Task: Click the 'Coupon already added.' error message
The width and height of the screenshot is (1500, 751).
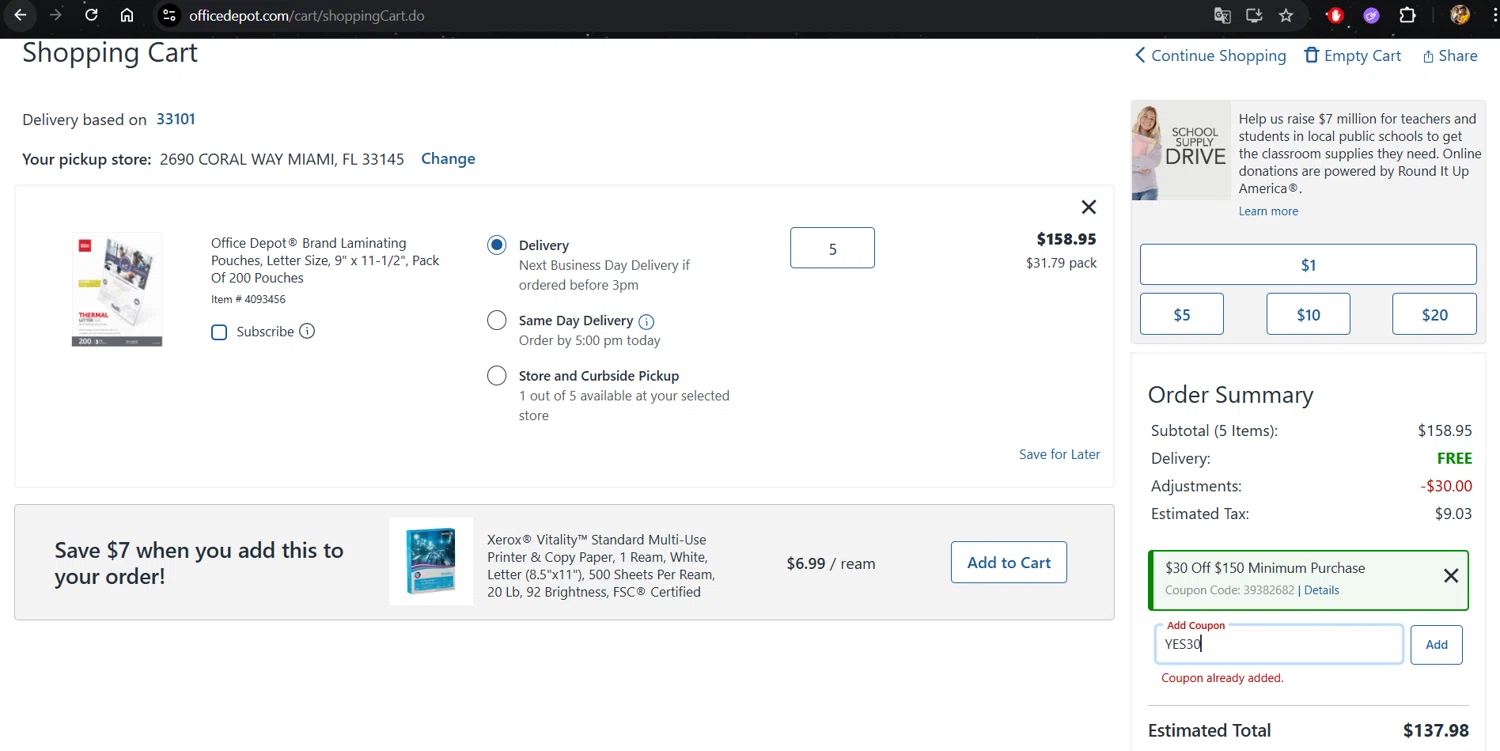Action: point(1222,678)
